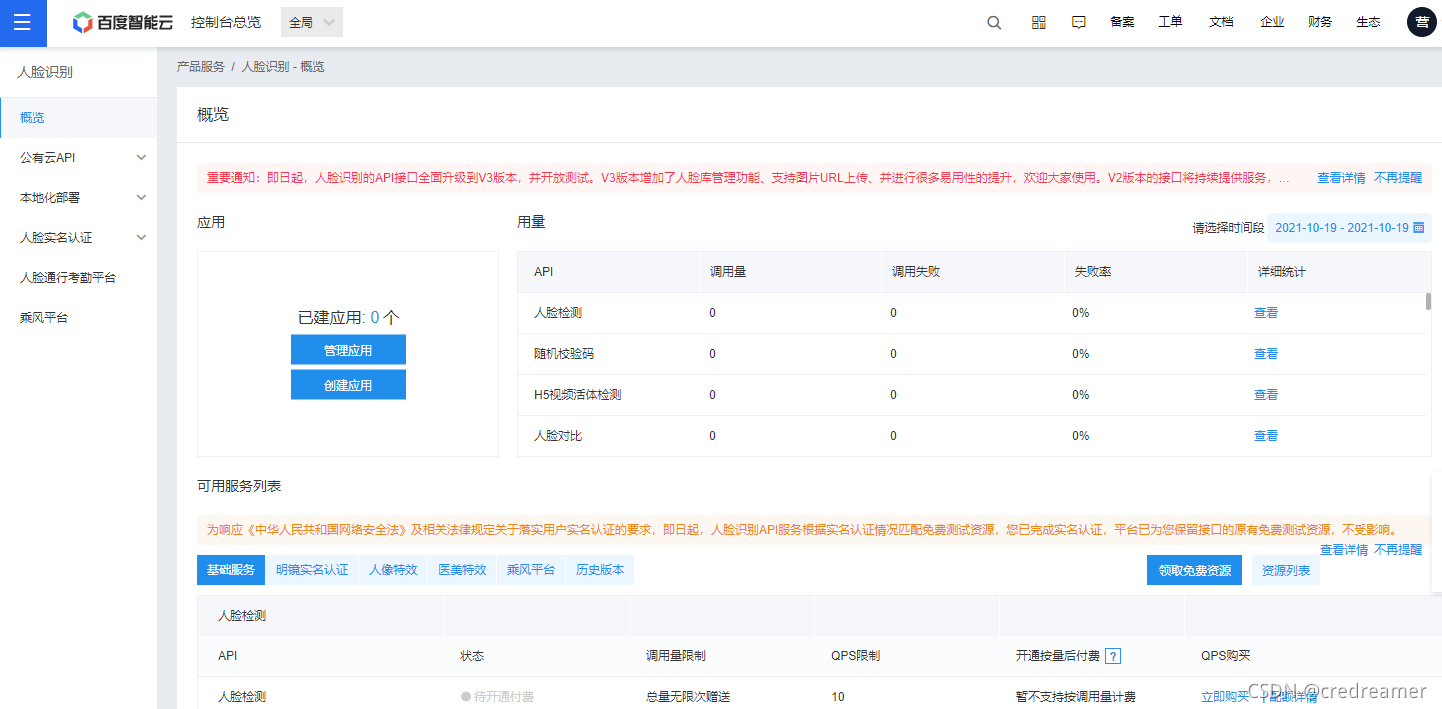This screenshot has height=709, width=1442.
Task: Click 总量无限次赠送 cell
Action: 688,697
